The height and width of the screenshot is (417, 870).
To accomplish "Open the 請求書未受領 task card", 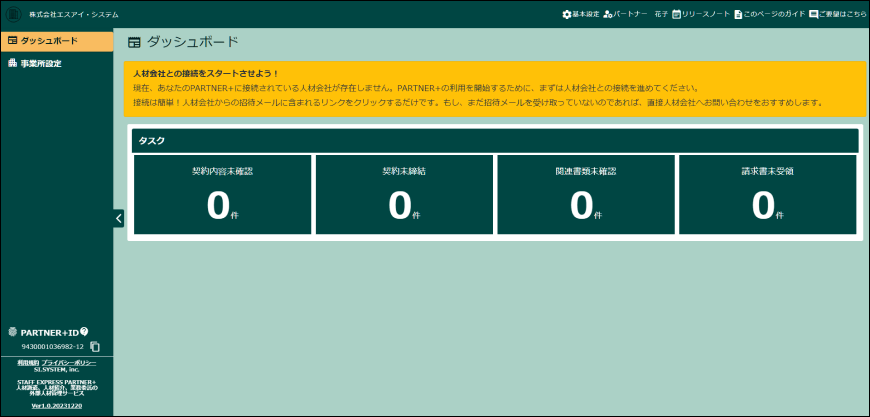I will tap(768, 195).
